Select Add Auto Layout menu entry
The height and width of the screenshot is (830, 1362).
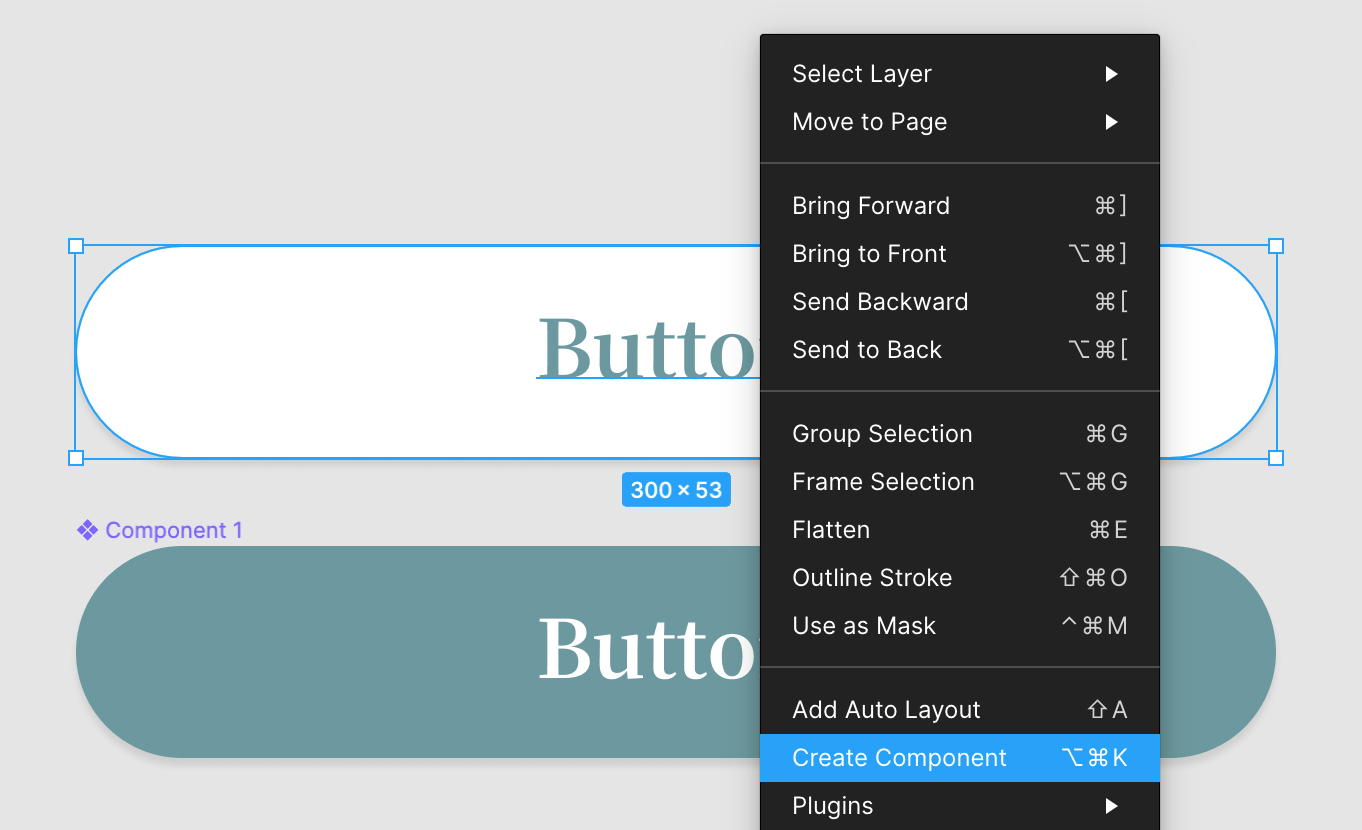[x=886, y=710]
